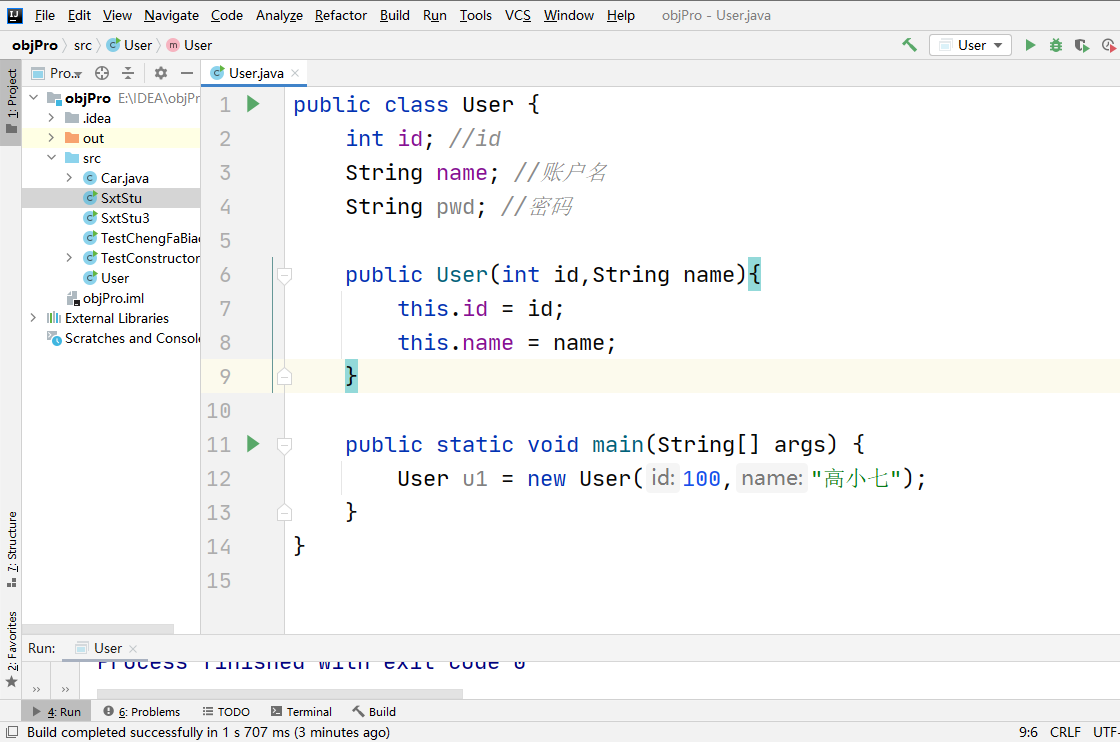Select TestChengFaBiao class in tree

pyautogui.click(x=111, y=238)
